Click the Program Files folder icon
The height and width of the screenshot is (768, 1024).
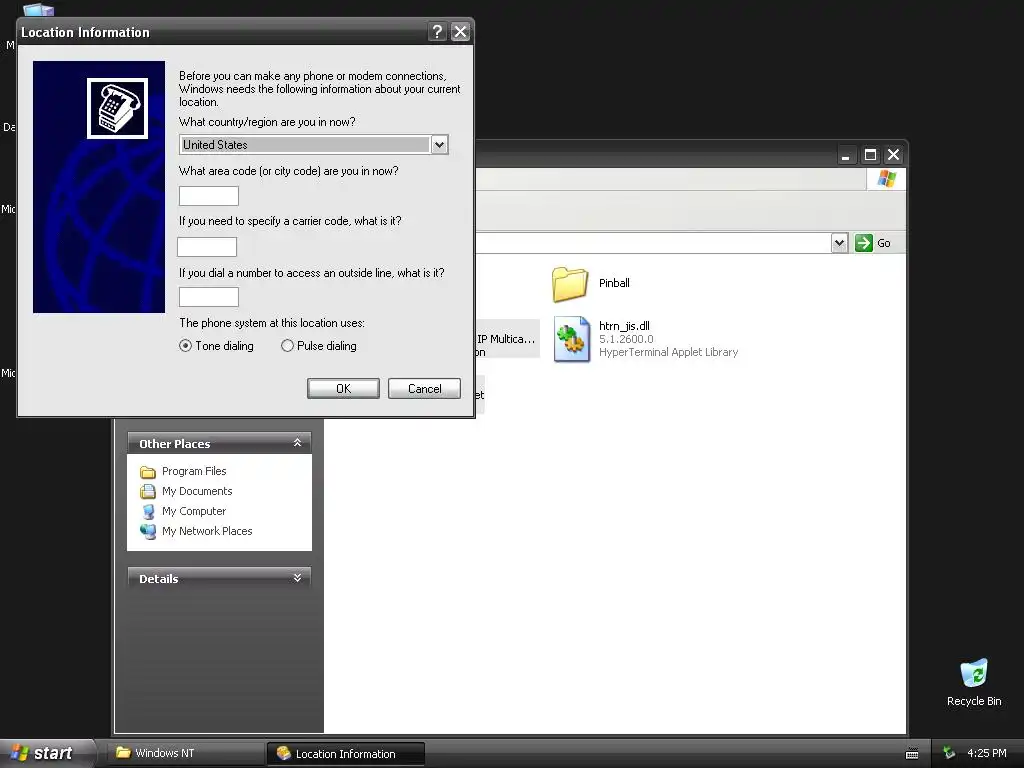148,472
